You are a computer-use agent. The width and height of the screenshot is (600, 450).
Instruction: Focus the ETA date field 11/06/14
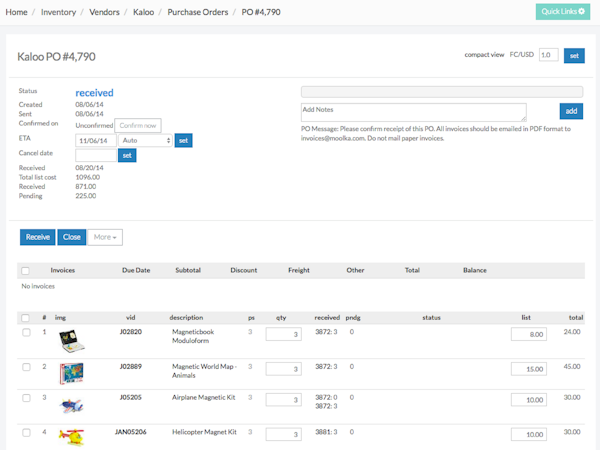point(96,140)
